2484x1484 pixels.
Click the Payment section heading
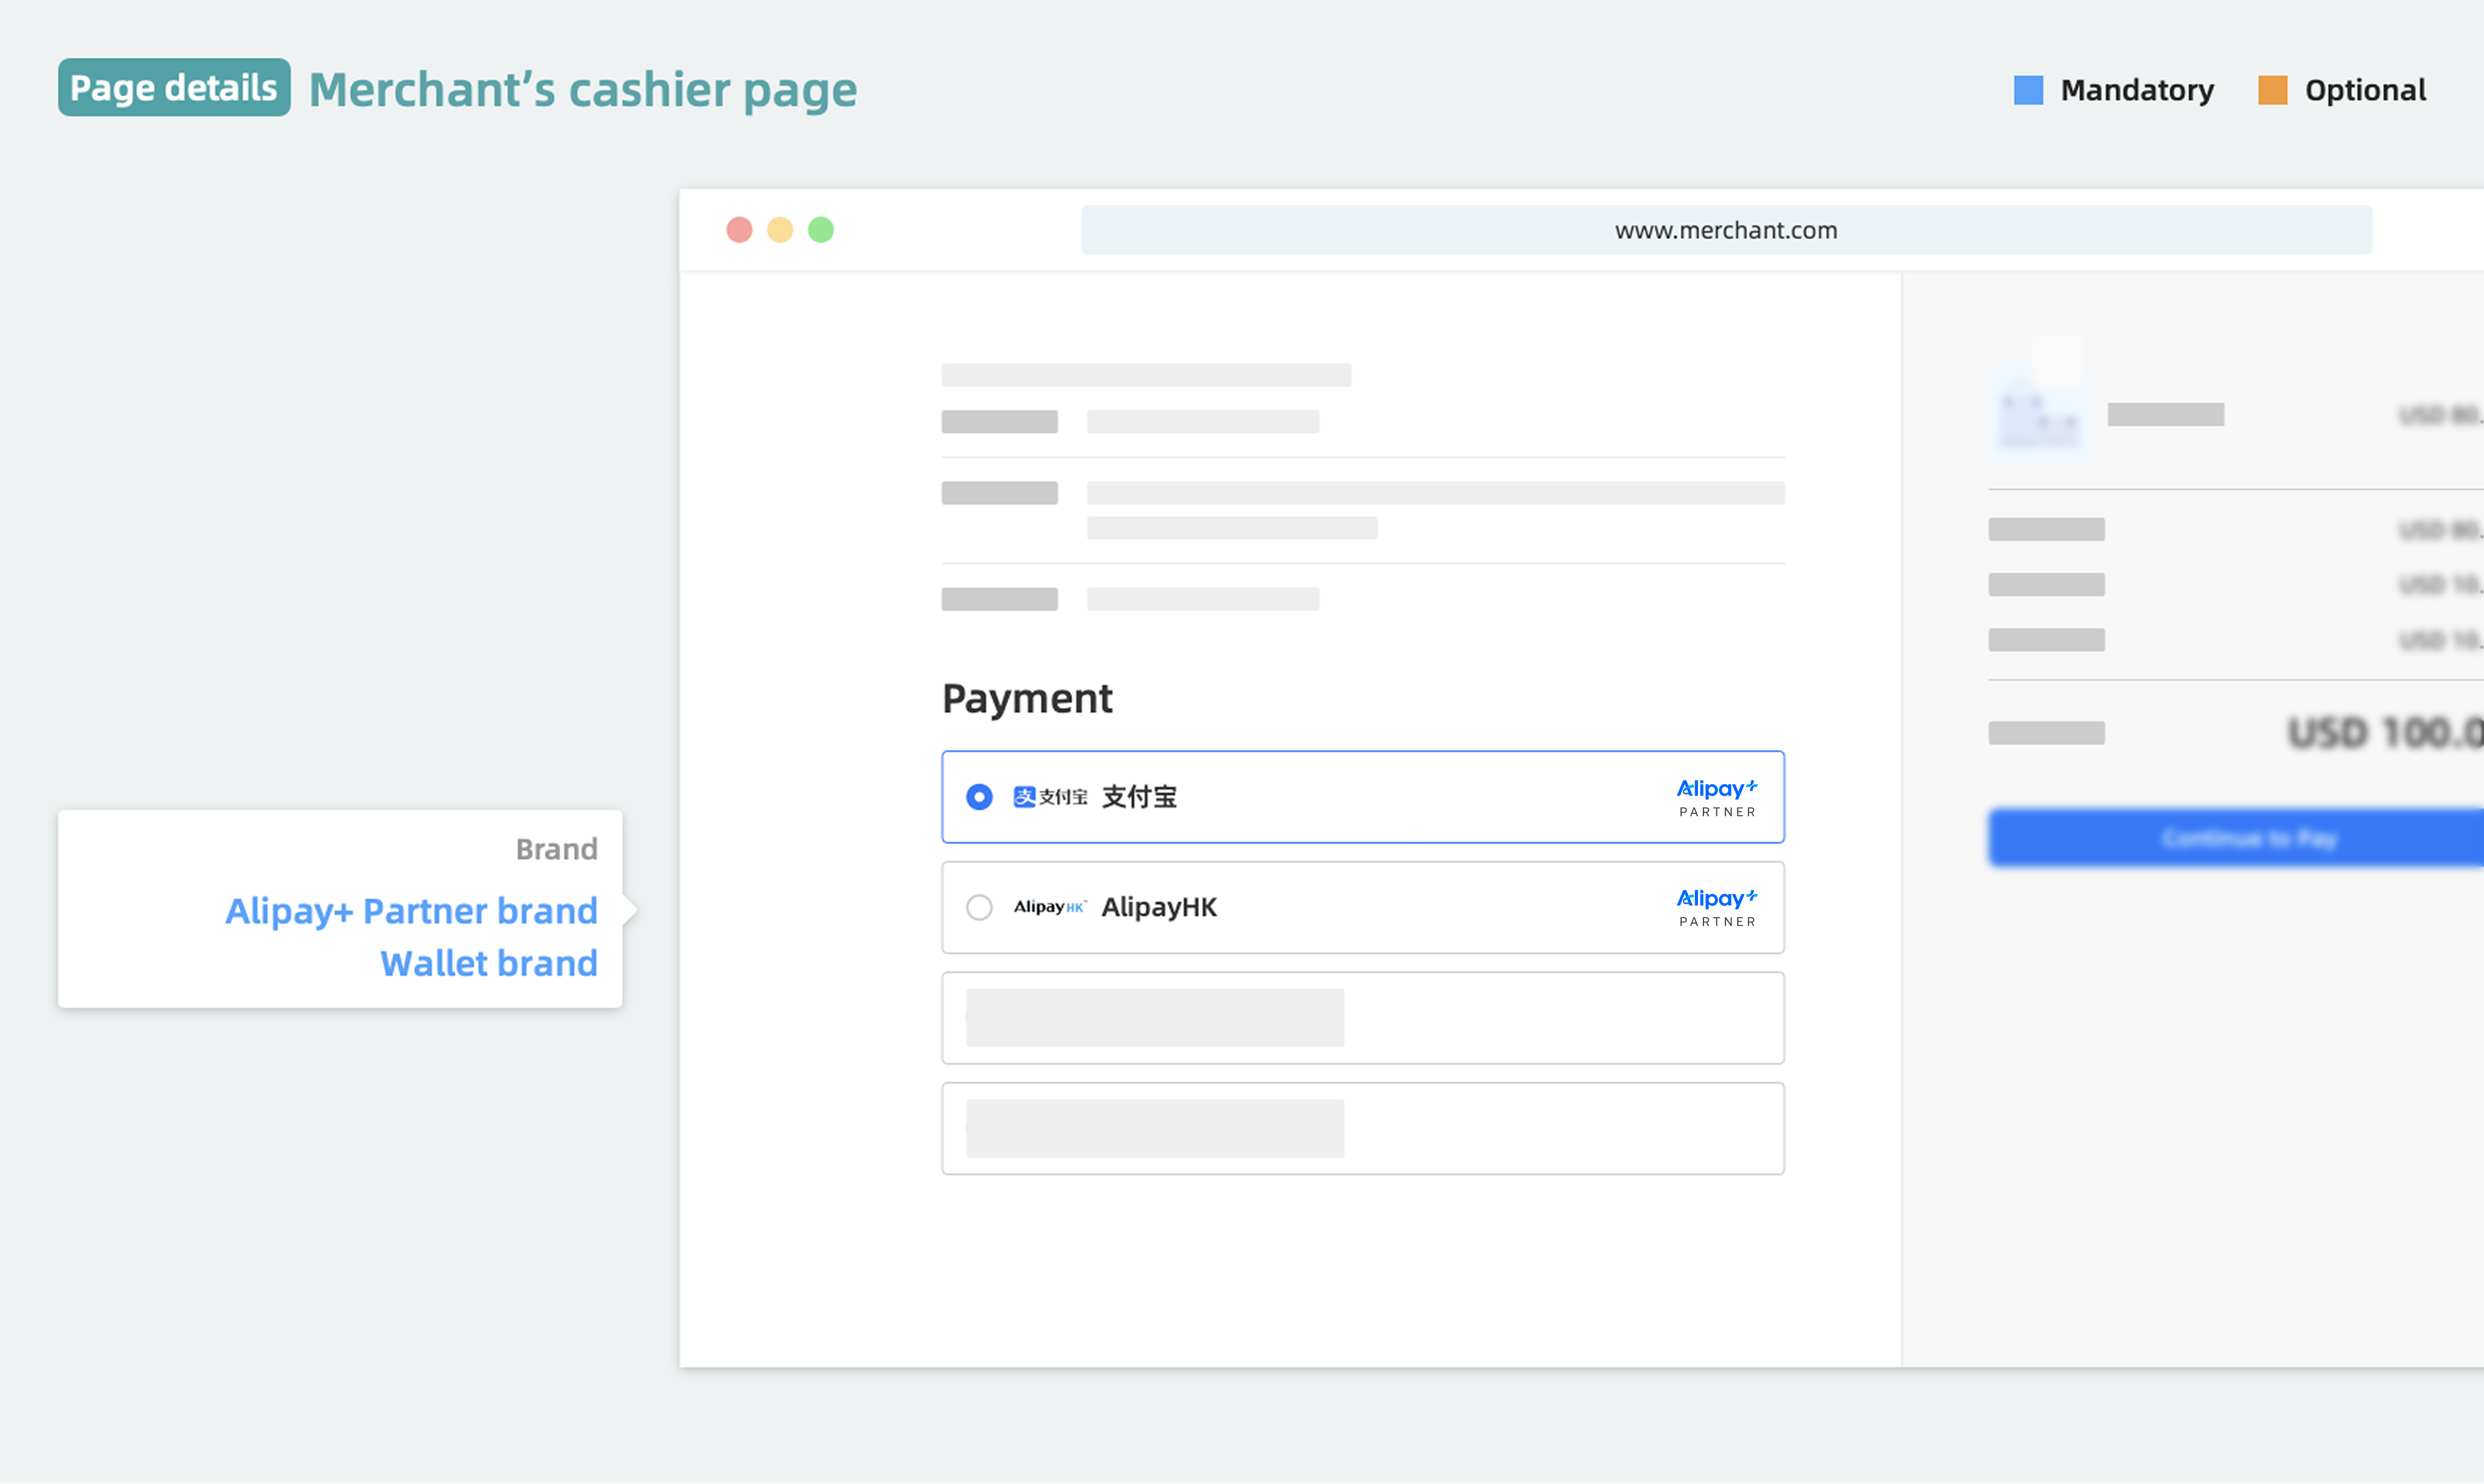(x=1026, y=698)
